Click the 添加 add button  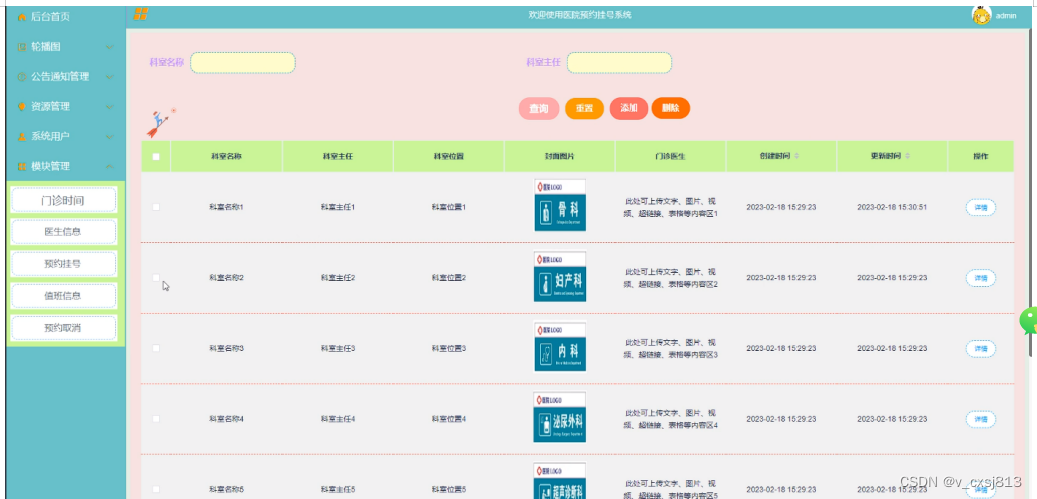coord(629,108)
